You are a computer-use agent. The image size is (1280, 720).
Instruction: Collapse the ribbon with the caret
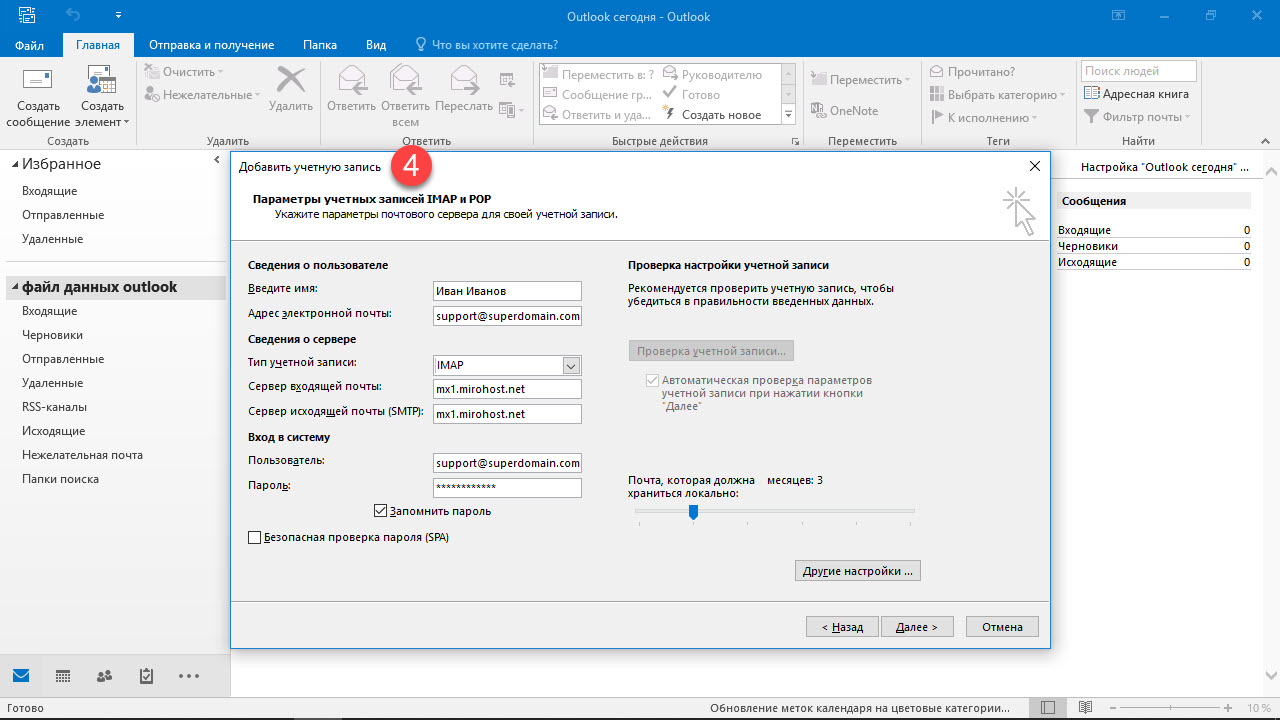1265,142
